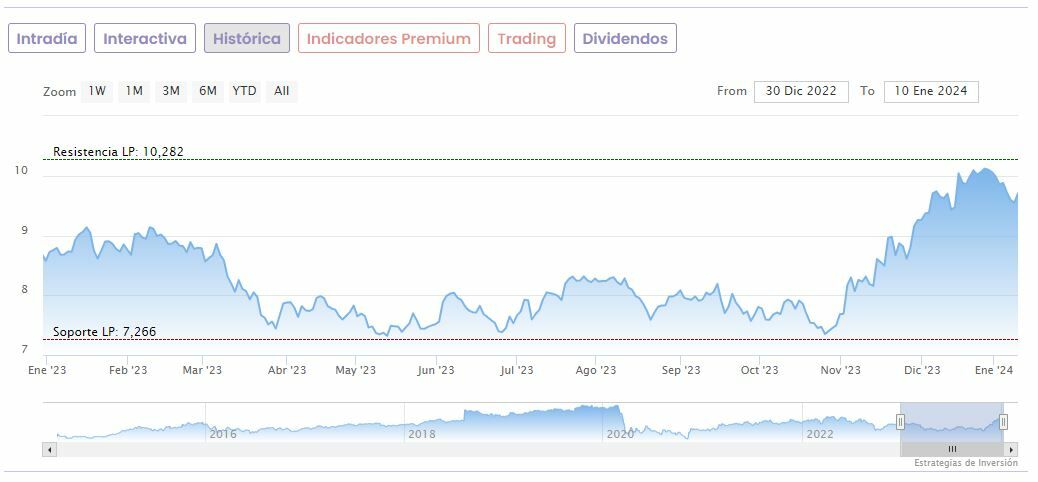Grab the right range selector handle
This screenshot has width=1038, height=482.
click(1003, 421)
